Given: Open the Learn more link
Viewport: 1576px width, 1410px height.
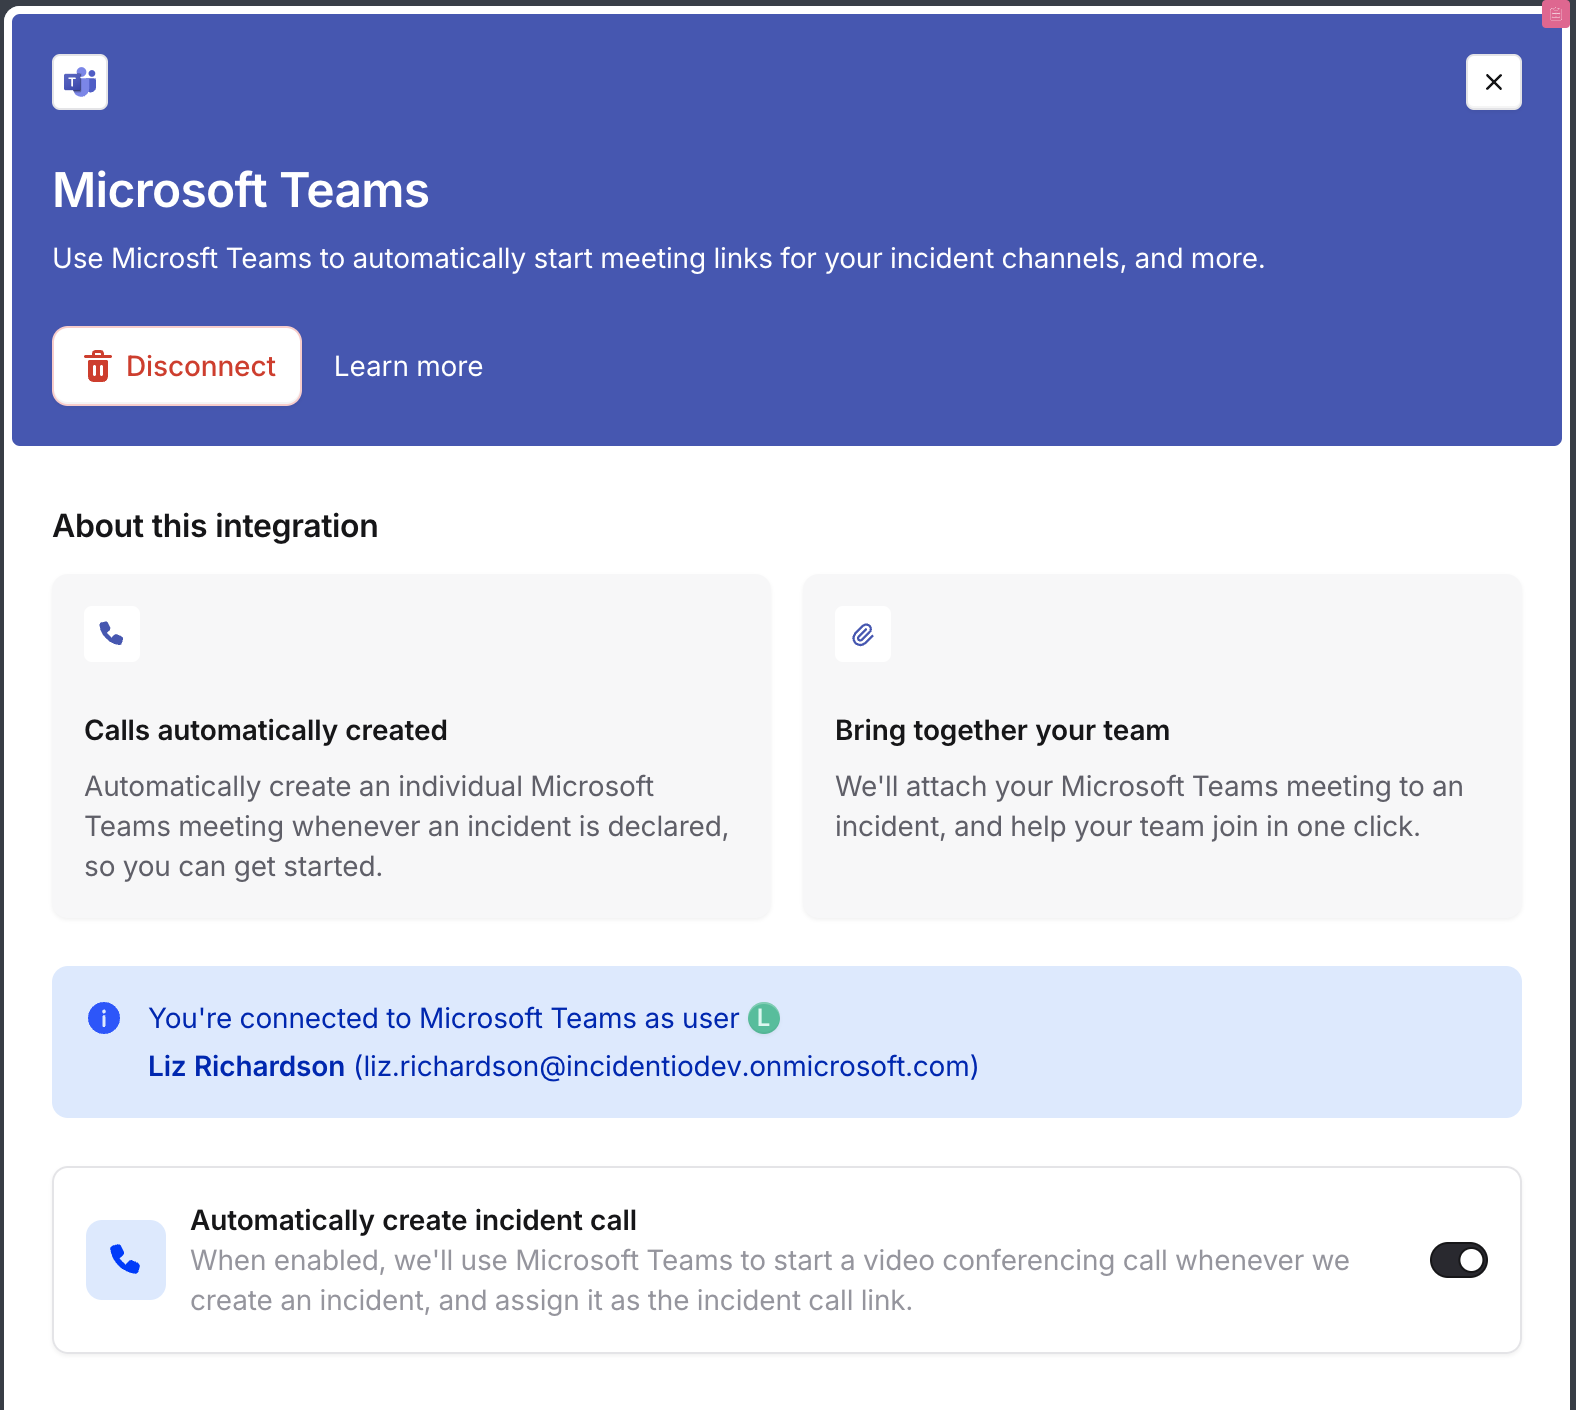Looking at the screenshot, I should click(408, 366).
